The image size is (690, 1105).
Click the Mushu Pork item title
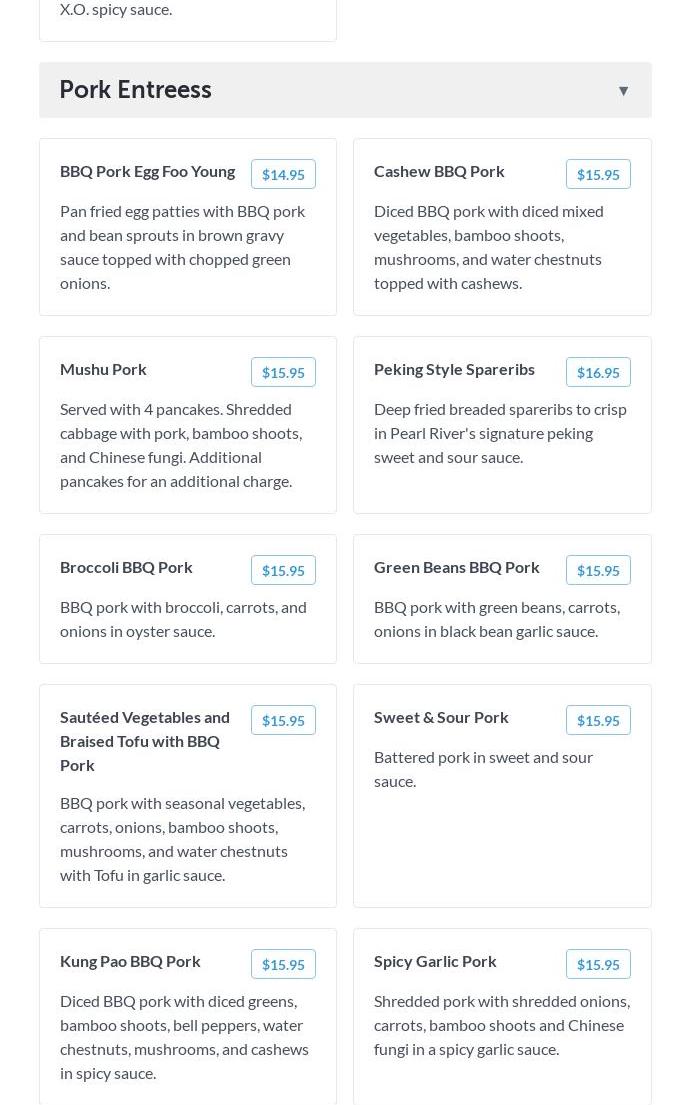pyautogui.click(x=103, y=369)
